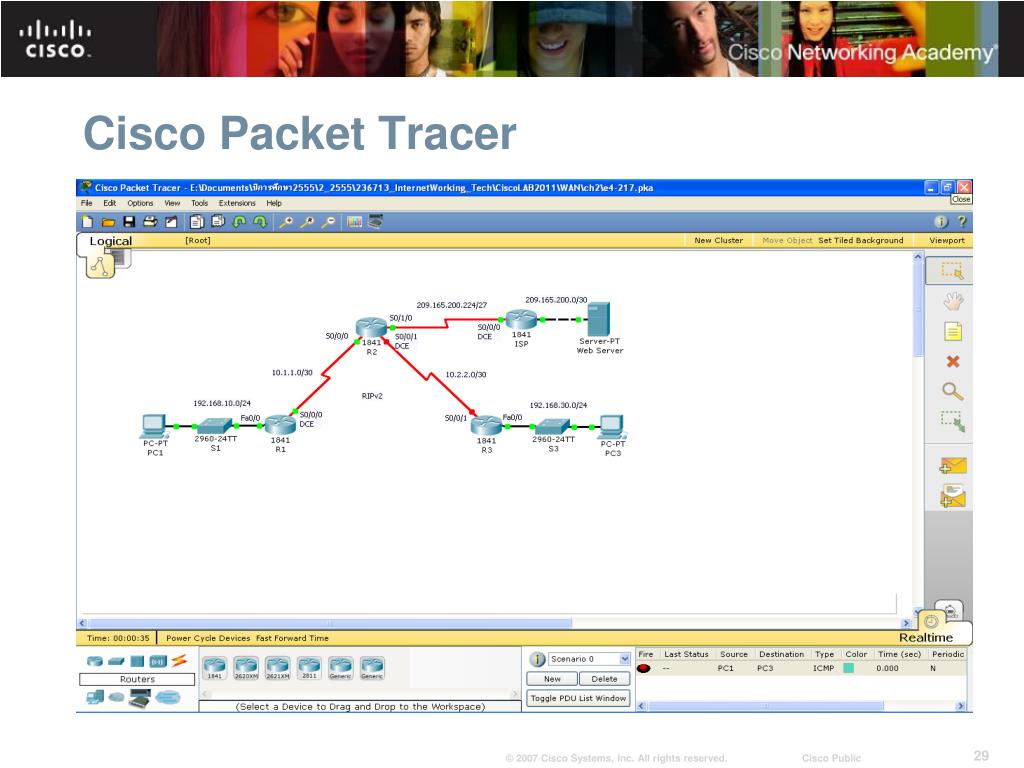Click the New scenario button
This screenshot has height=768, width=1024.
pyautogui.click(x=552, y=679)
